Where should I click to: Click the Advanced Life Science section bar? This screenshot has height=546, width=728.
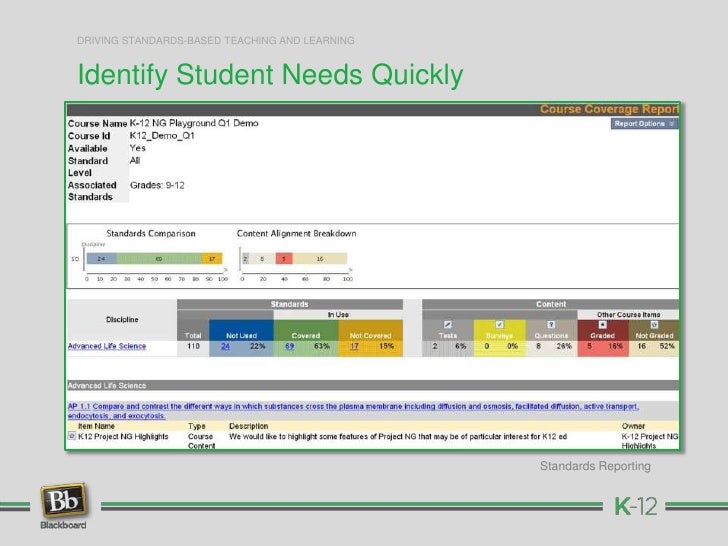(x=373, y=385)
